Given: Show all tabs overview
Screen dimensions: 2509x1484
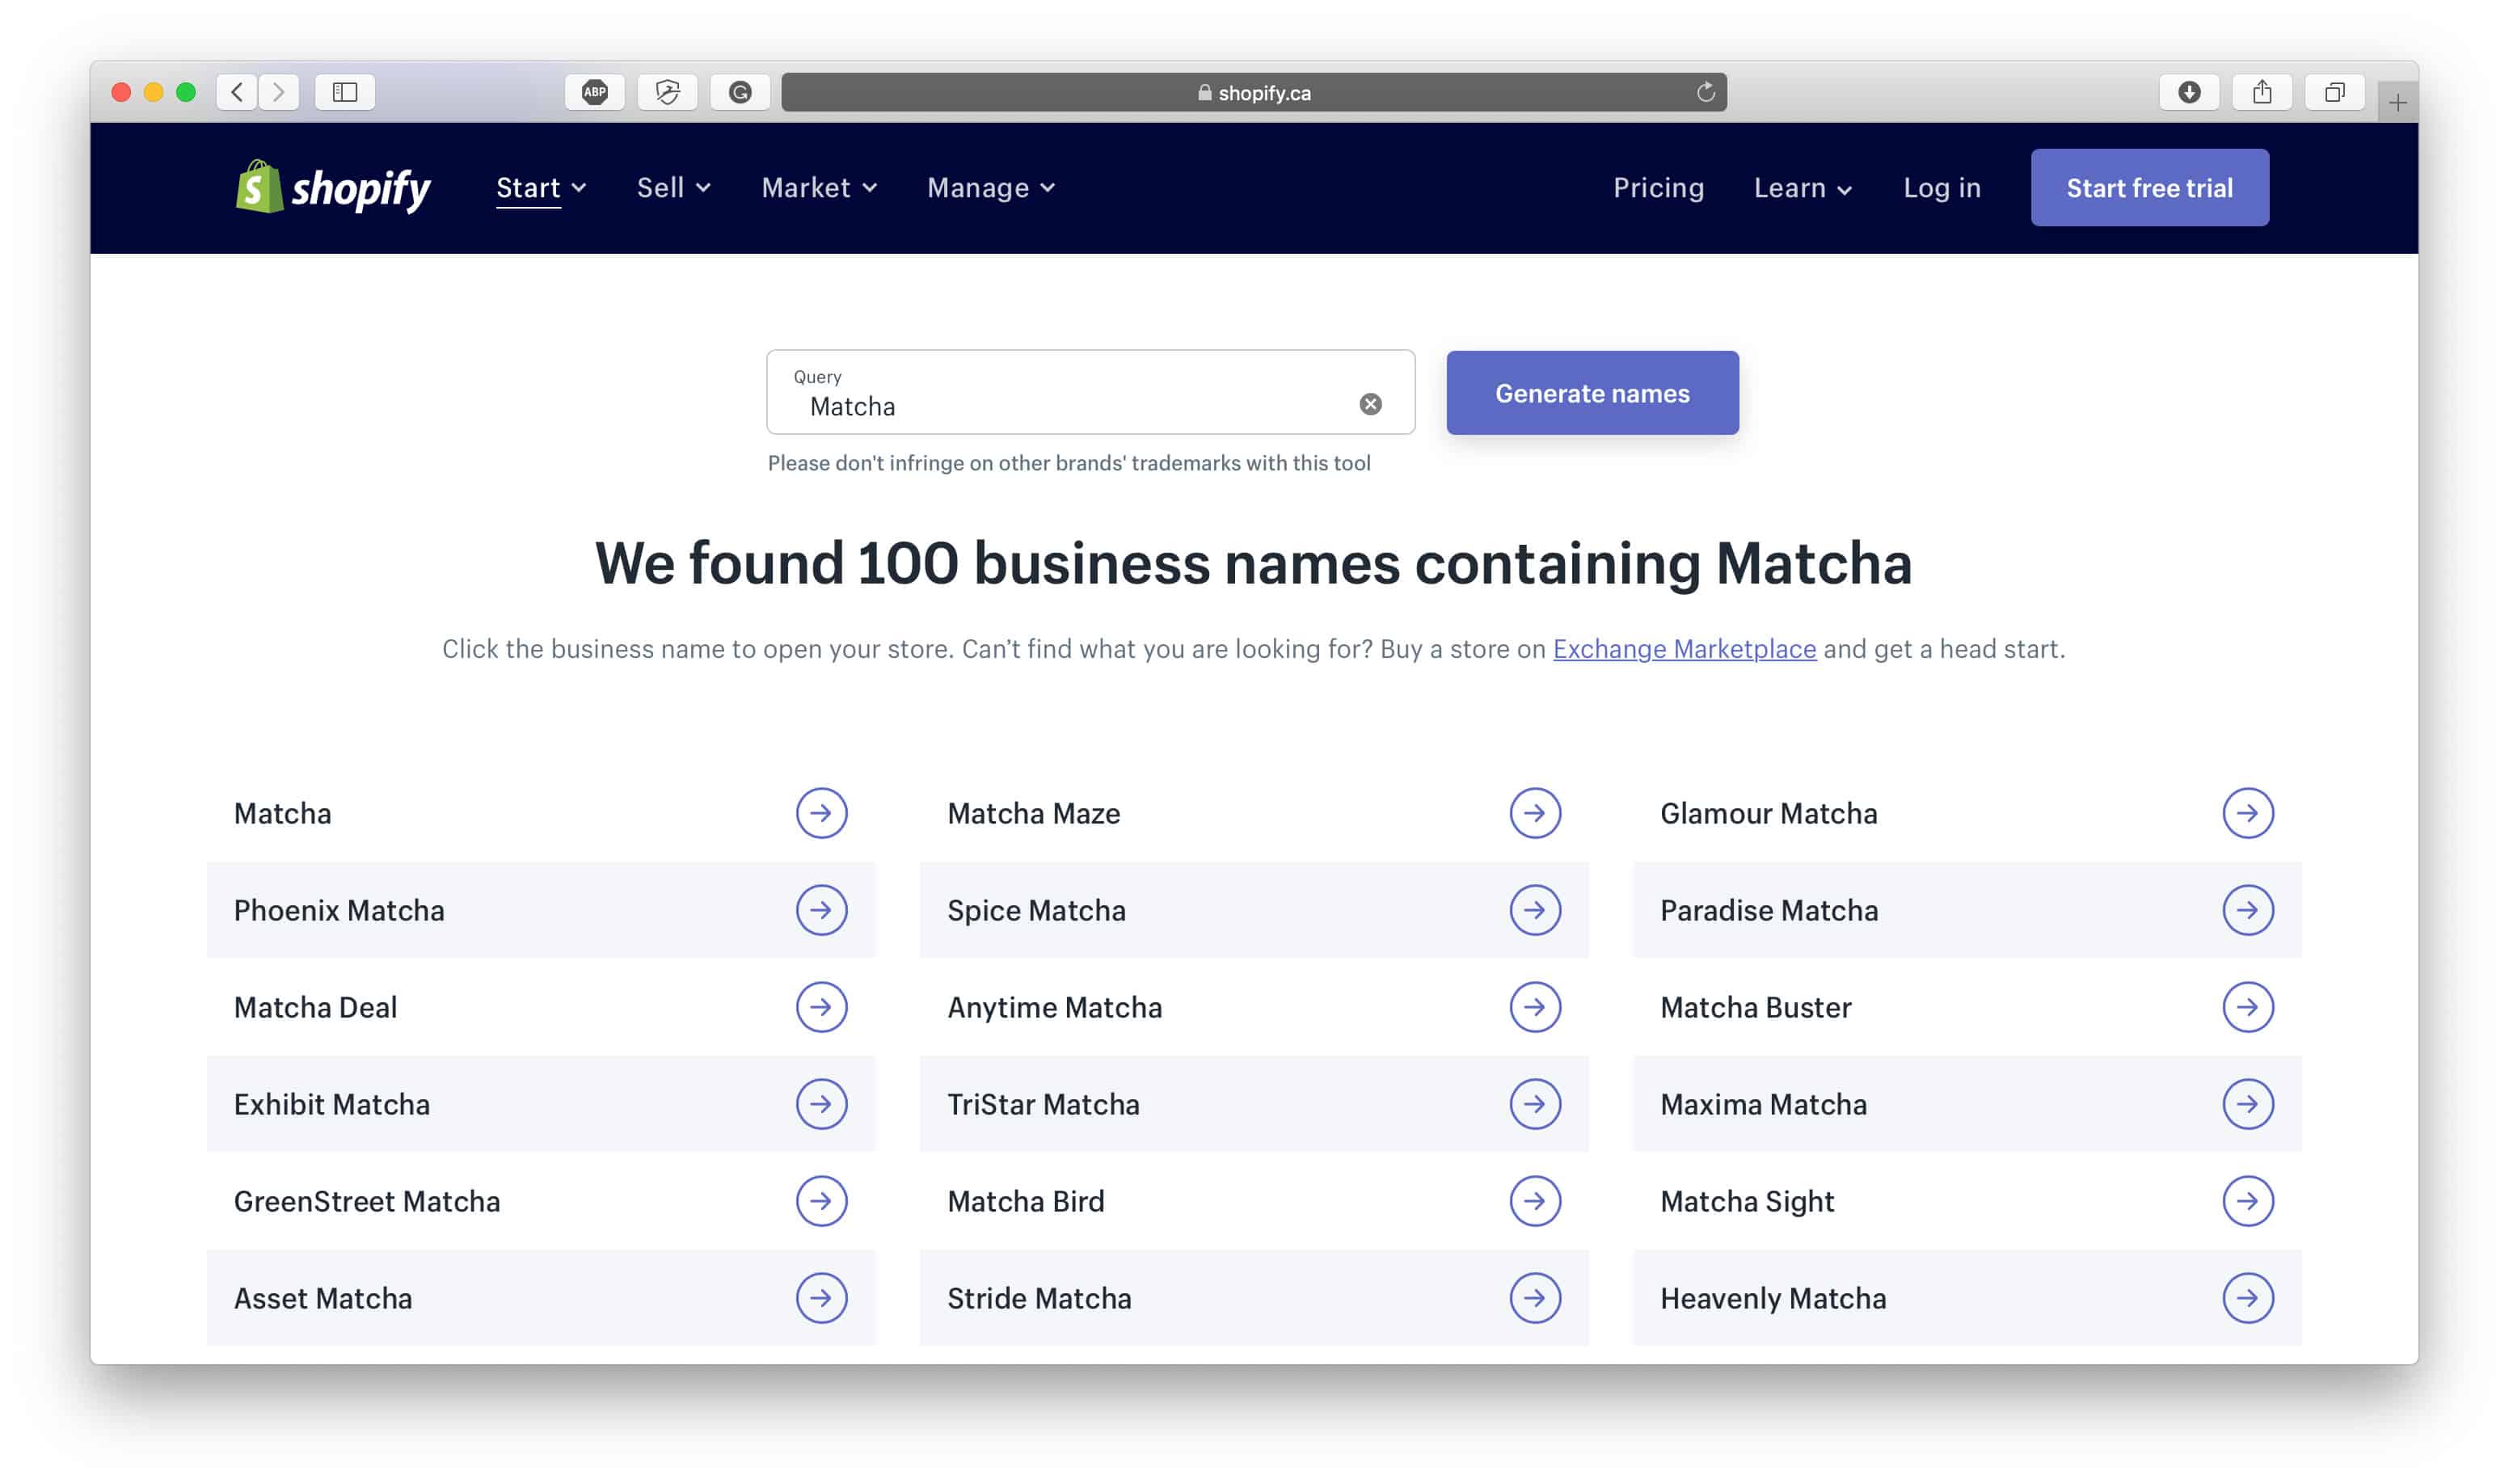Looking at the screenshot, I should 2334,92.
